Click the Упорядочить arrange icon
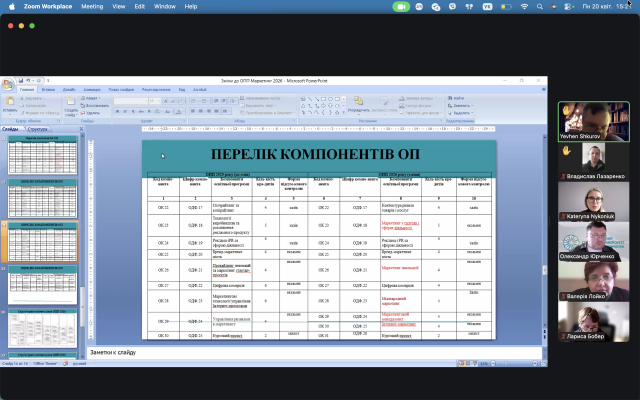This screenshot has height=400, width=640. pos(358,104)
